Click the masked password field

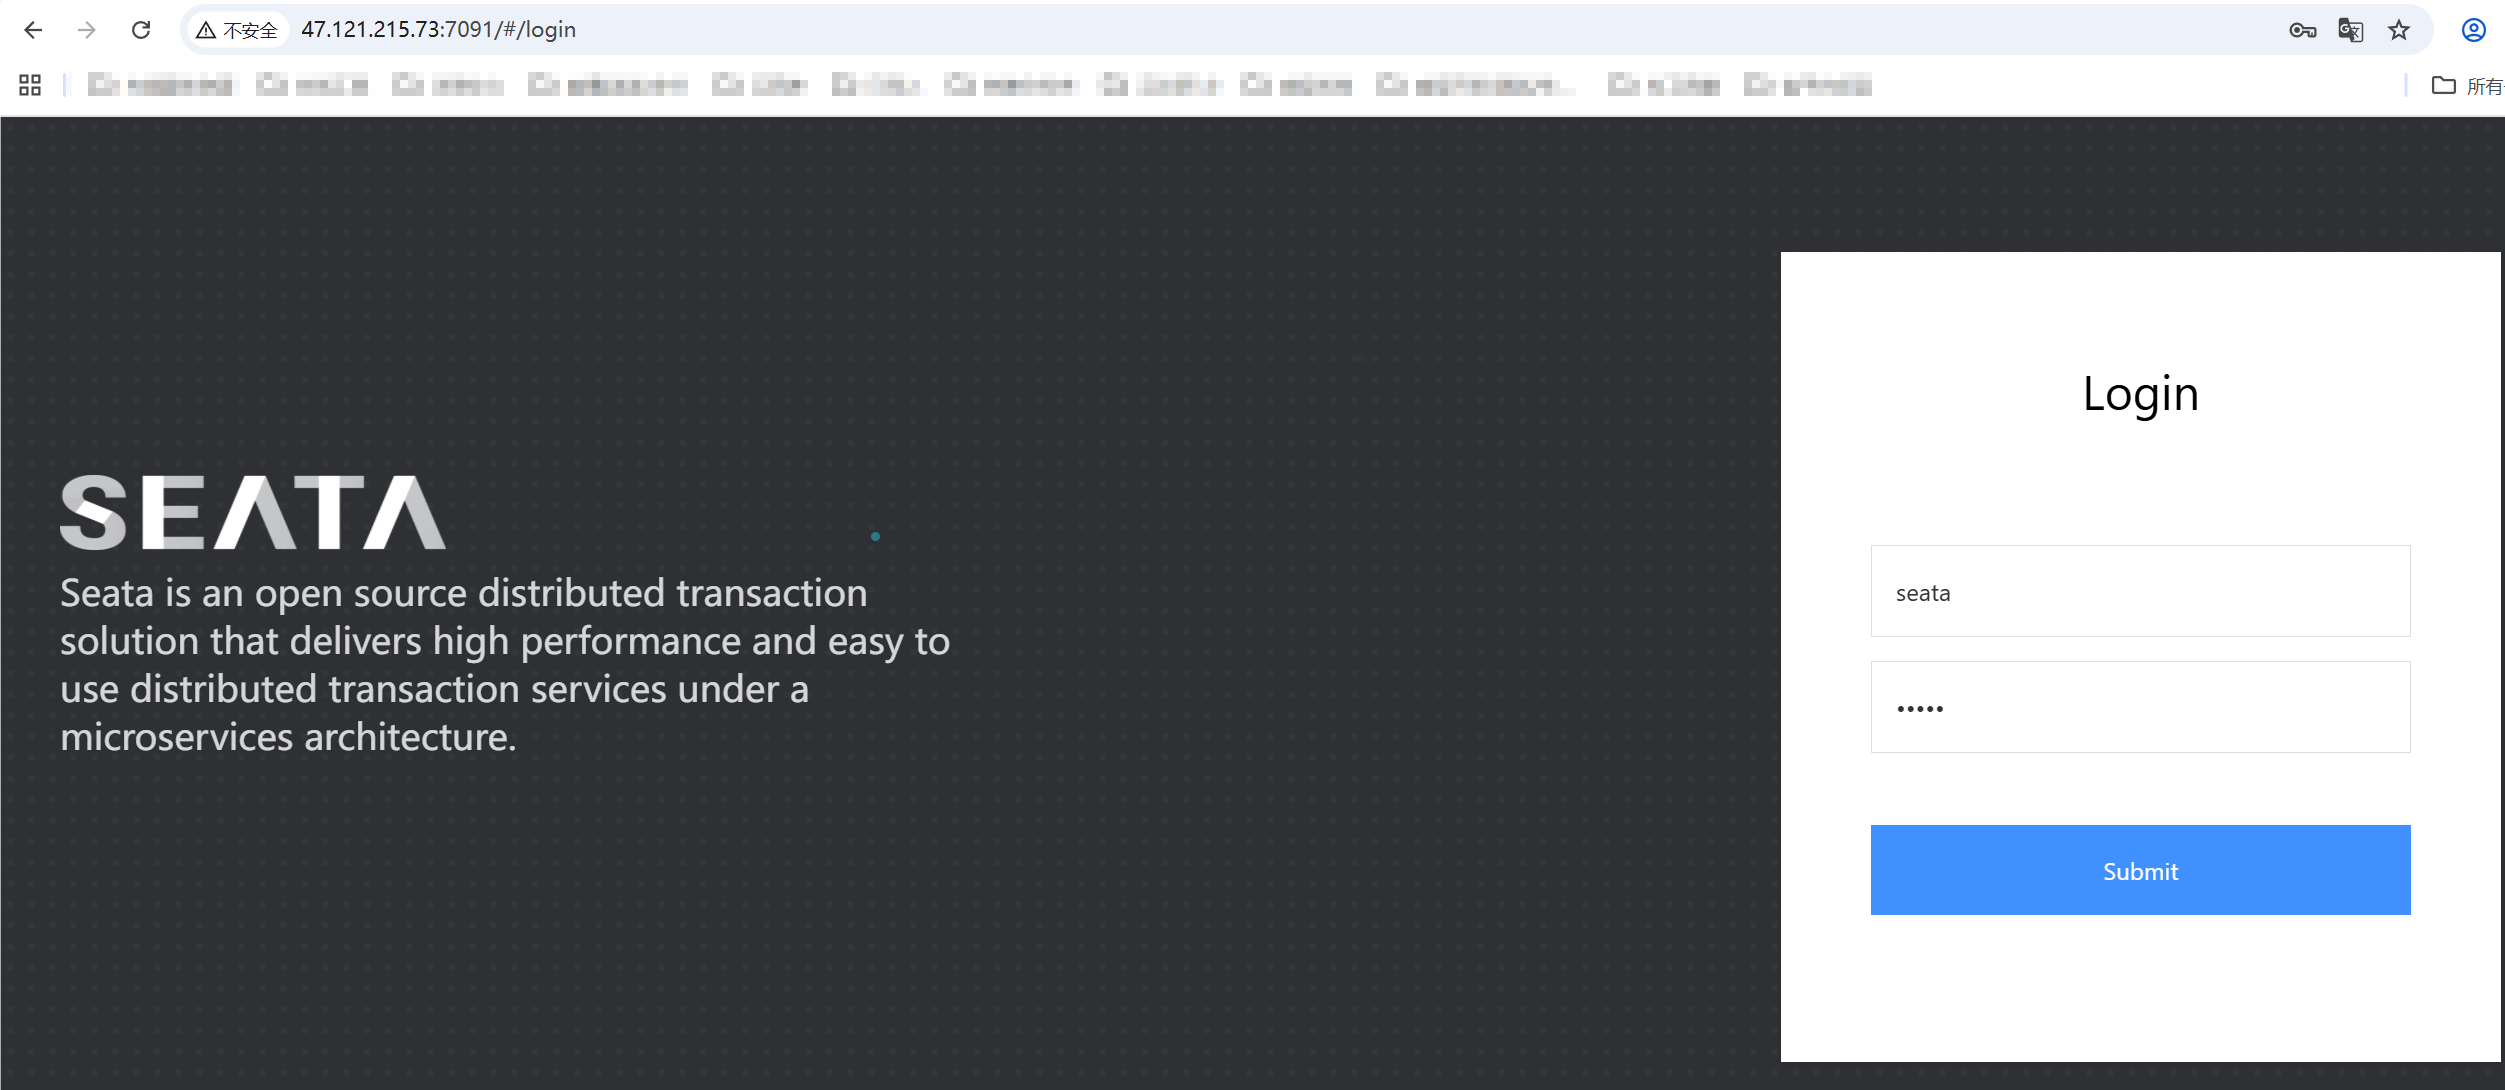click(x=2140, y=708)
